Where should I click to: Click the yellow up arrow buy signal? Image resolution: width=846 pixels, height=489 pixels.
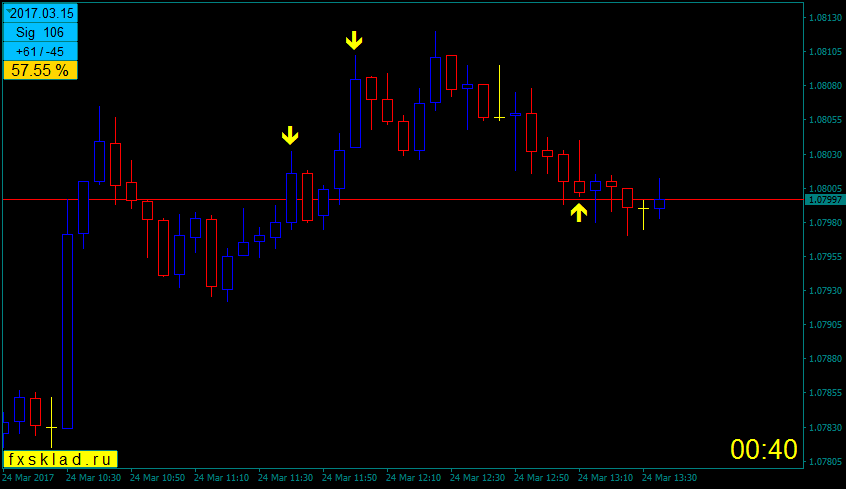579,212
